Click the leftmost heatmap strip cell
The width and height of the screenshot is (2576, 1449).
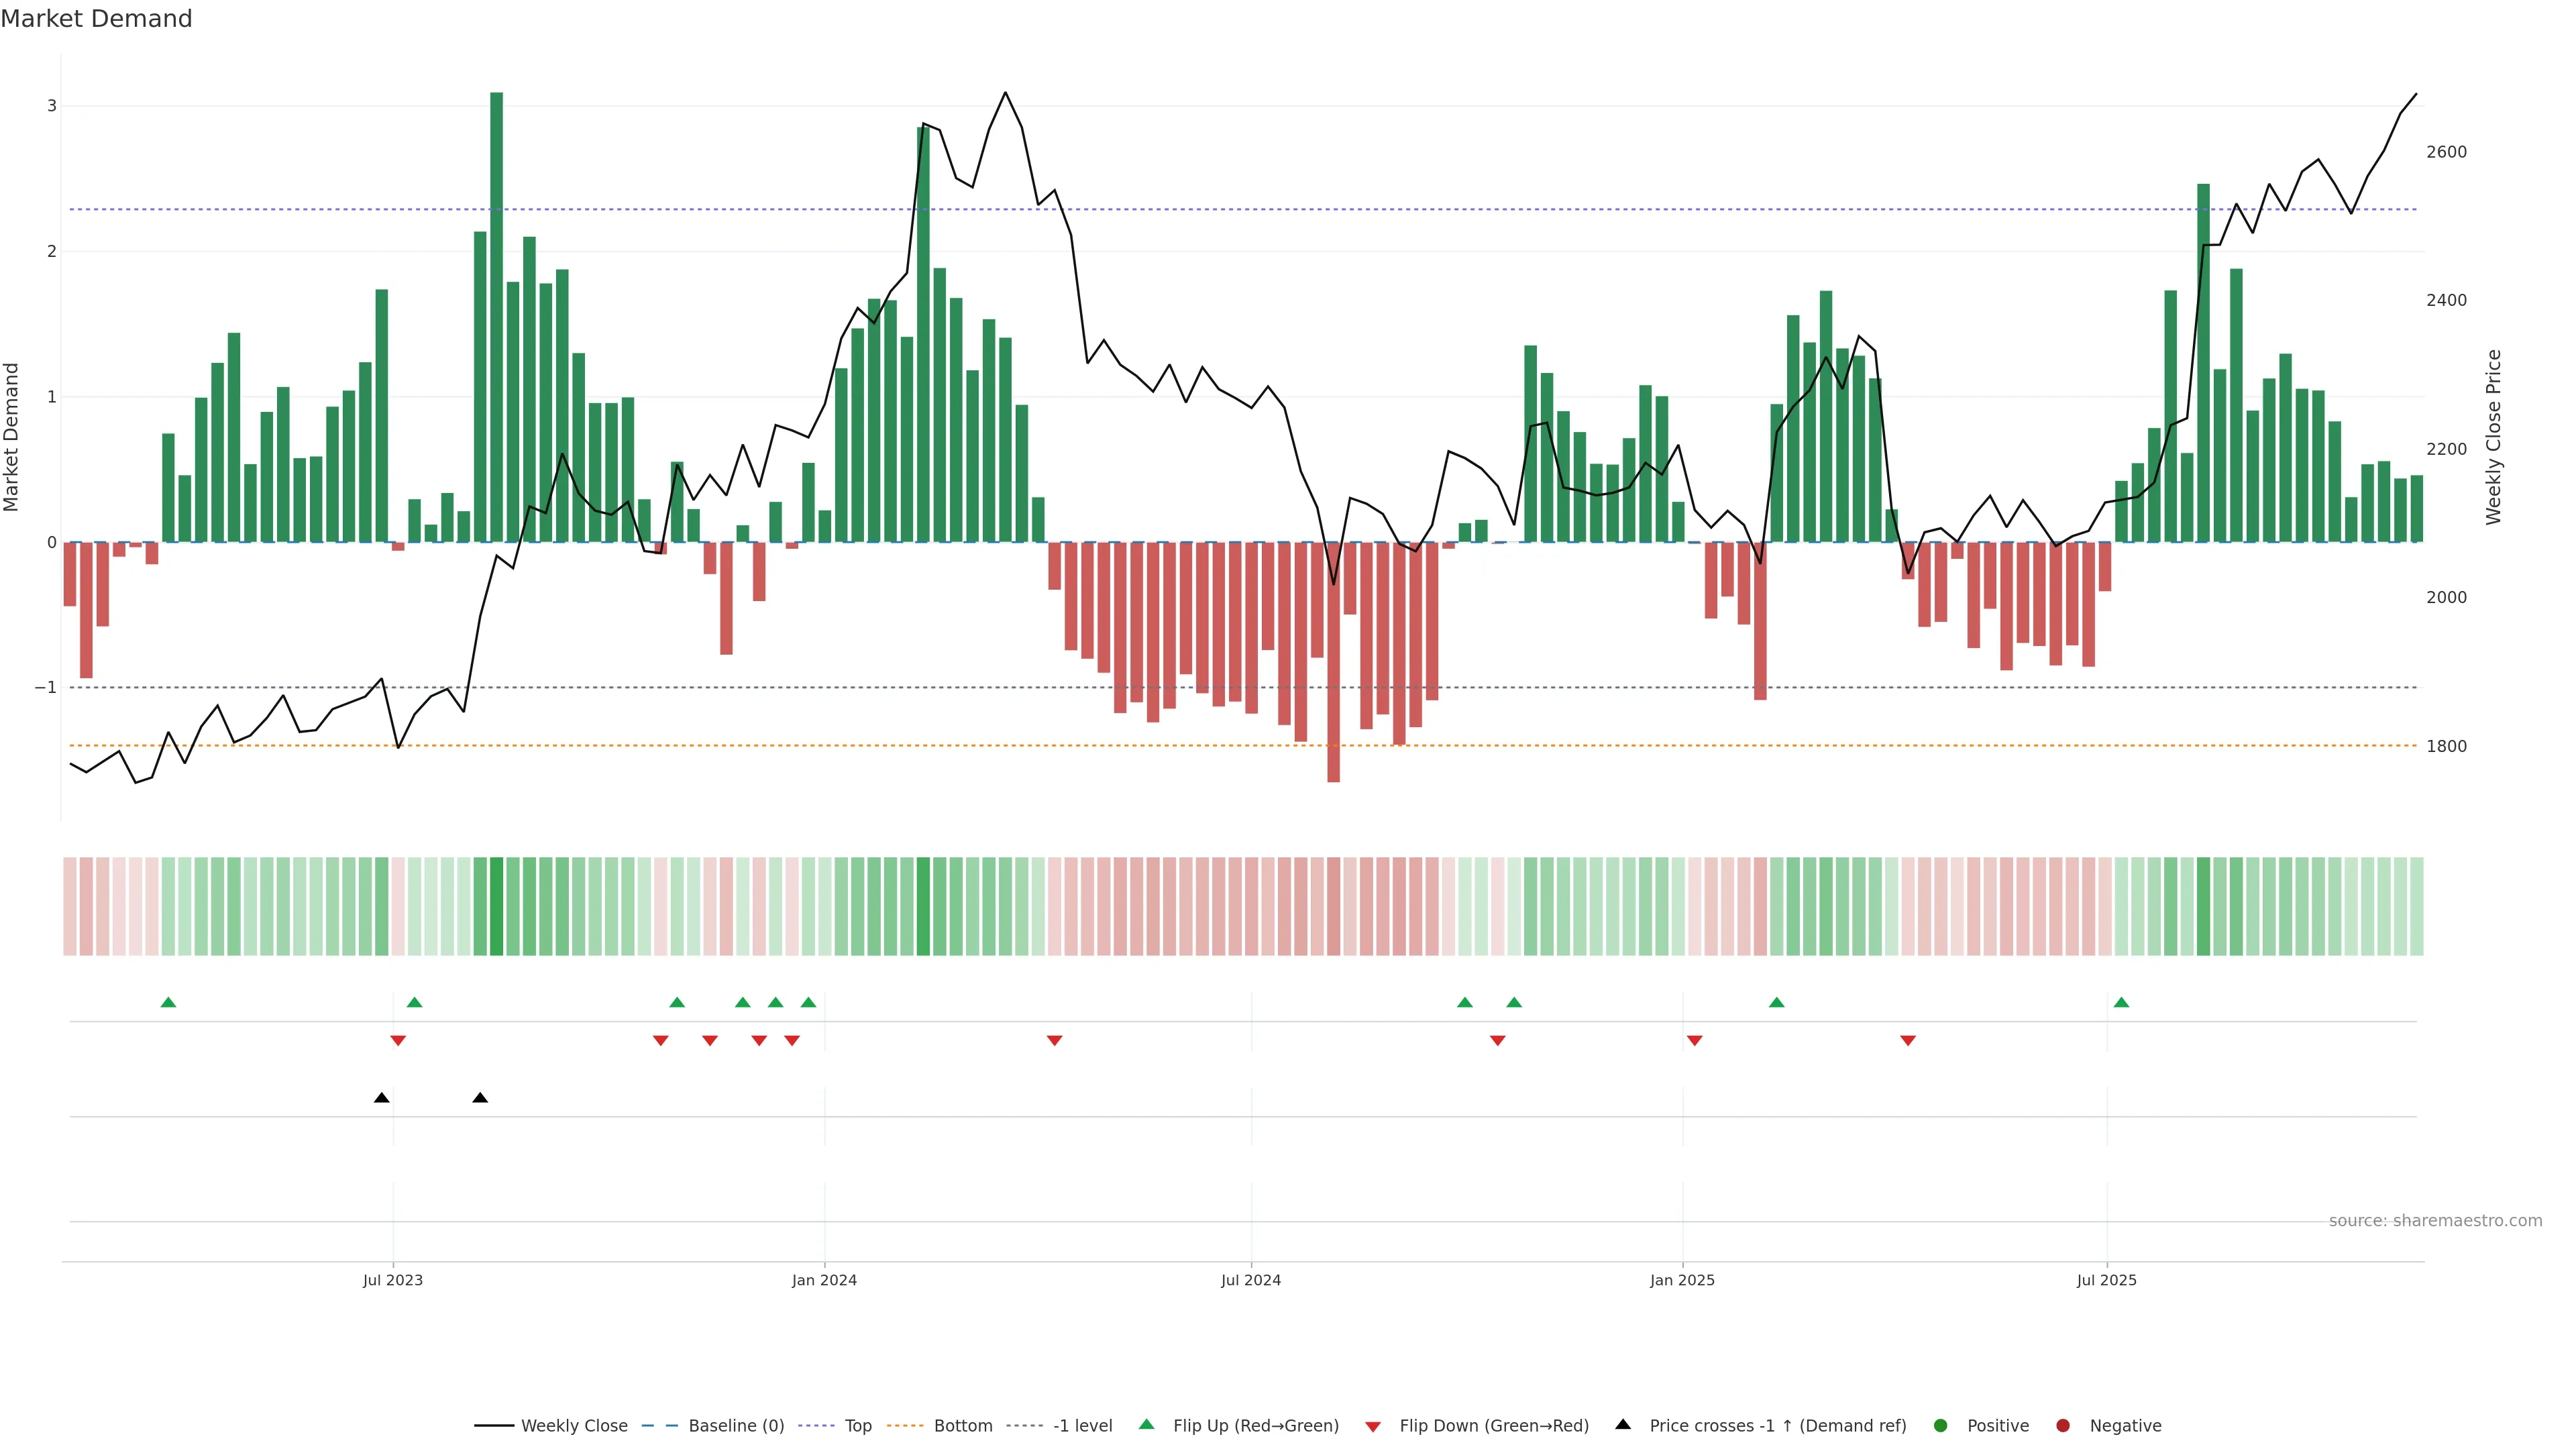[69, 906]
